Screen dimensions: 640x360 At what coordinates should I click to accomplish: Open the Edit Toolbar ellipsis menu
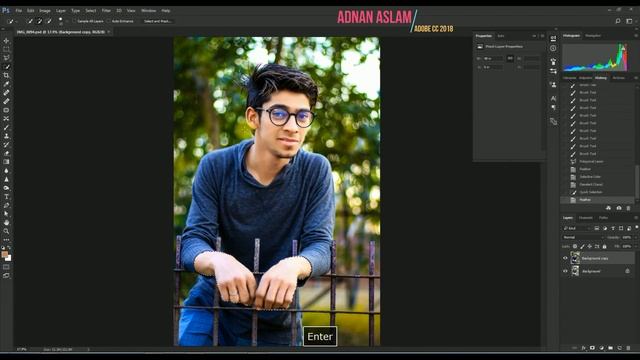[x=6, y=240]
